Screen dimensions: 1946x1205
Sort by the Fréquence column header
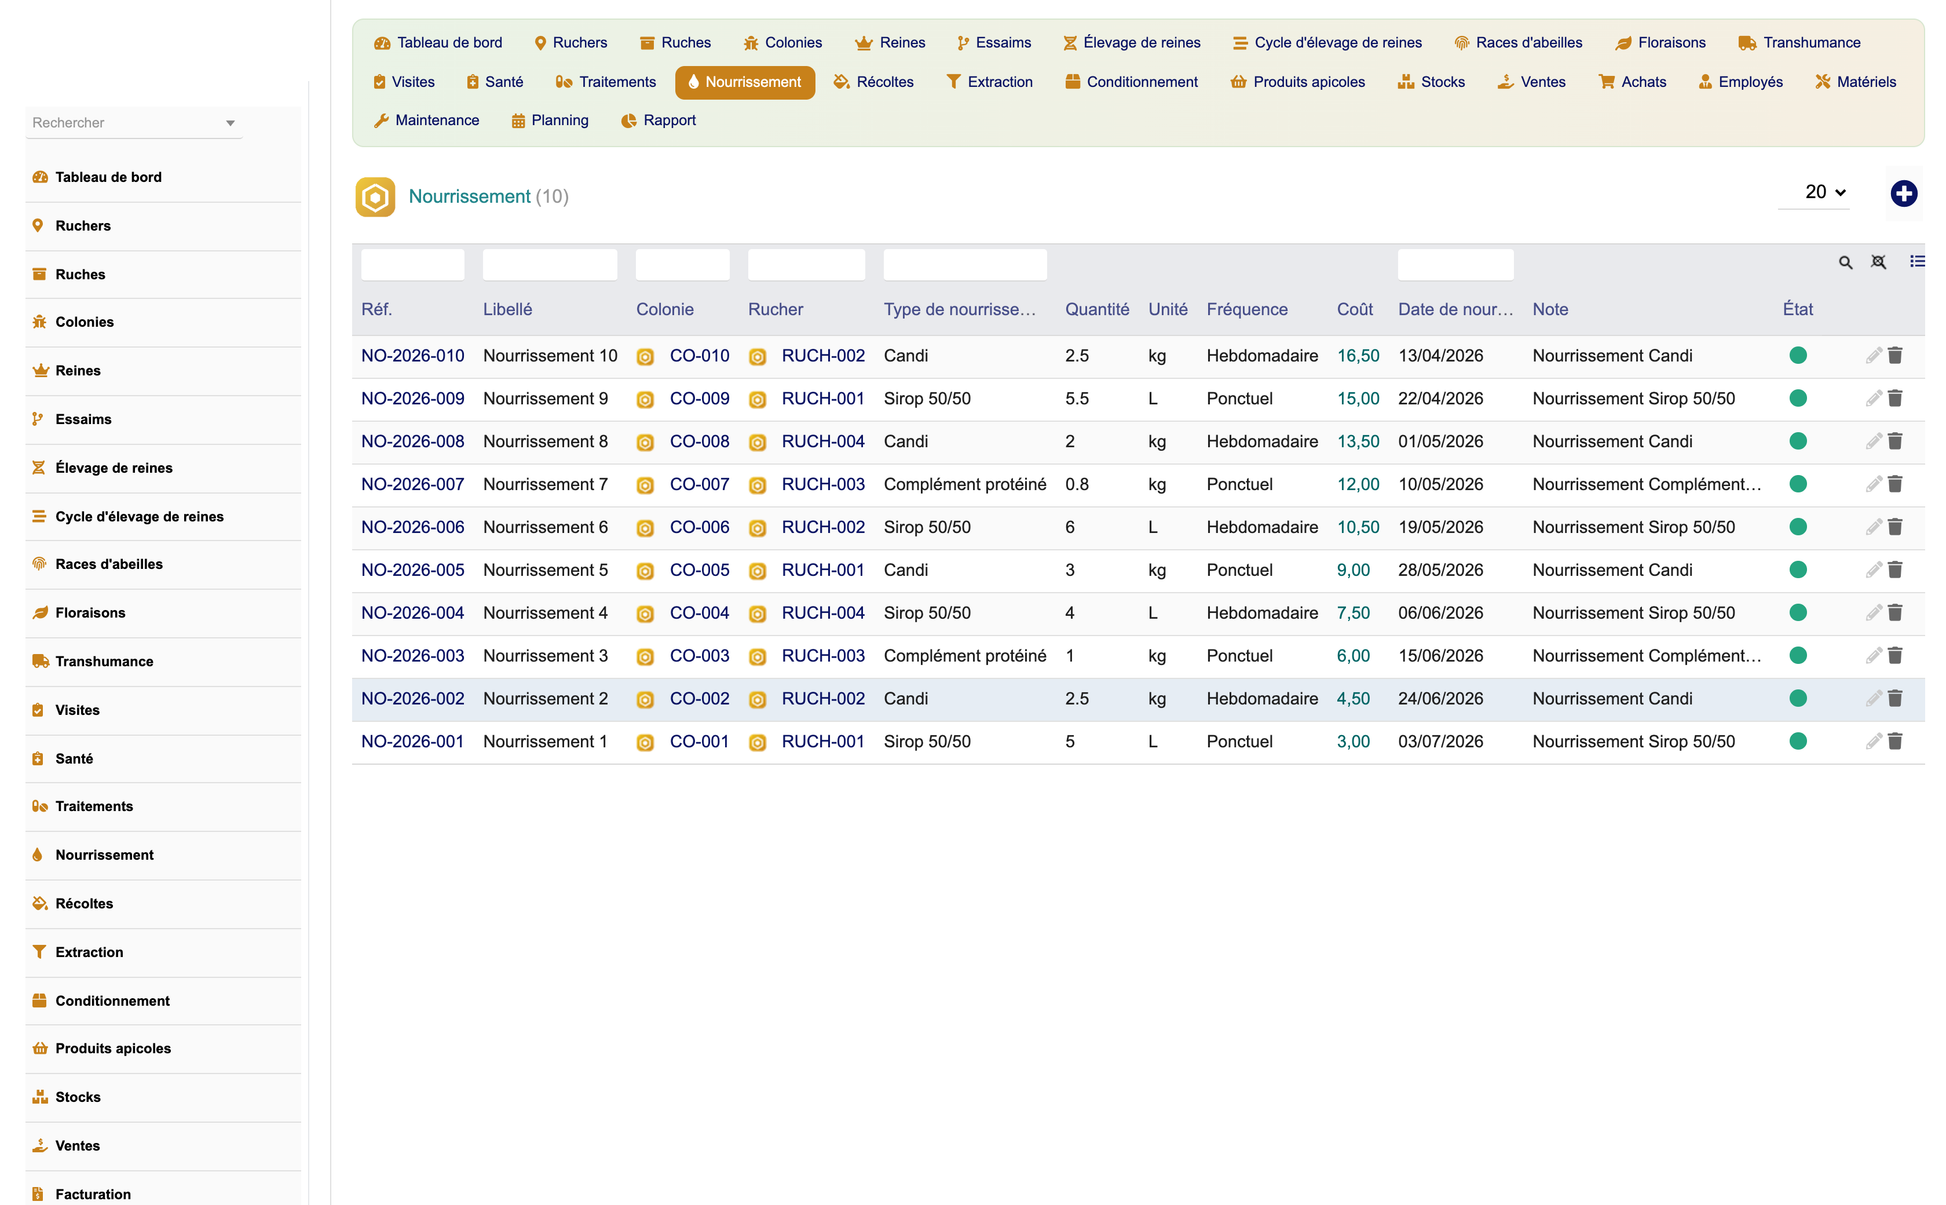[x=1247, y=310]
